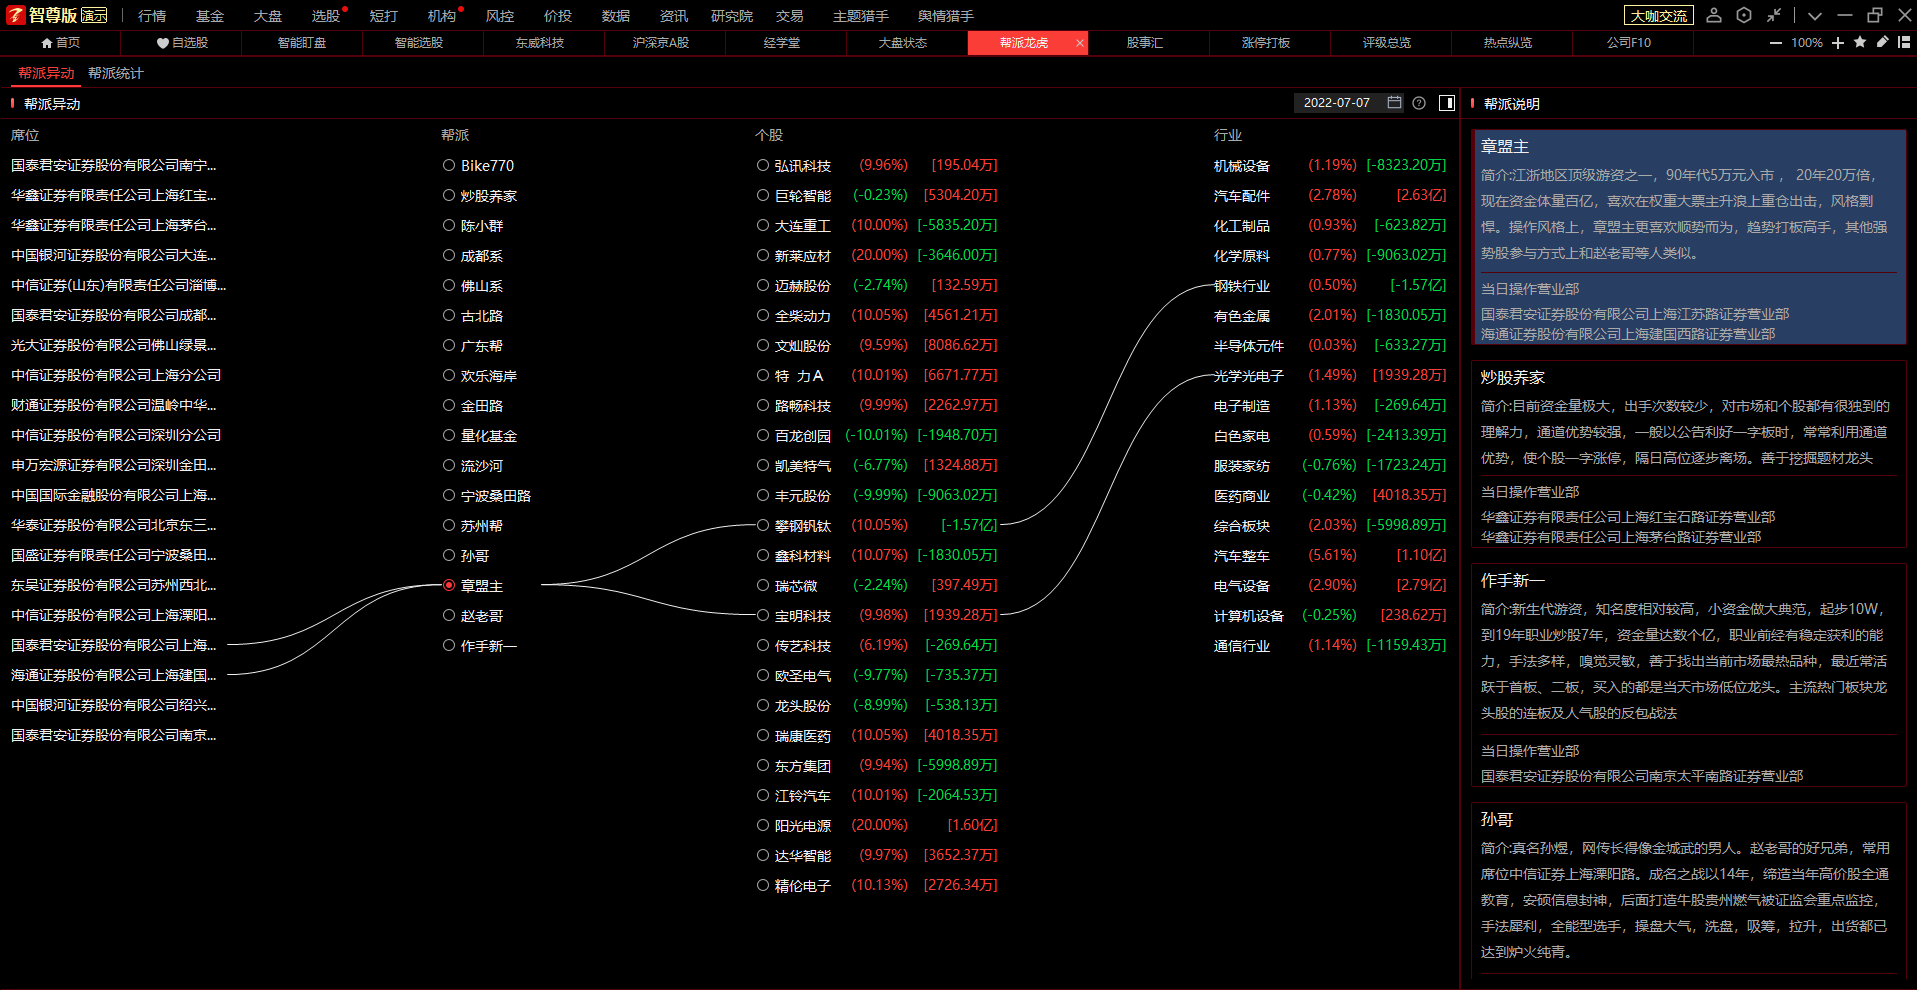Select the 弘讯科技 stock radio button
The height and width of the screenshot is (990, 1917).
763,165
